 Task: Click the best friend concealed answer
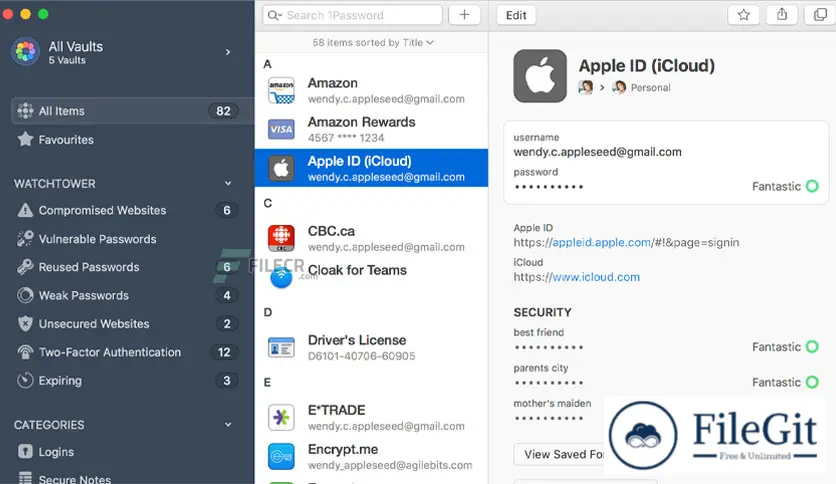pyautogui.click(x=549, y=348)
